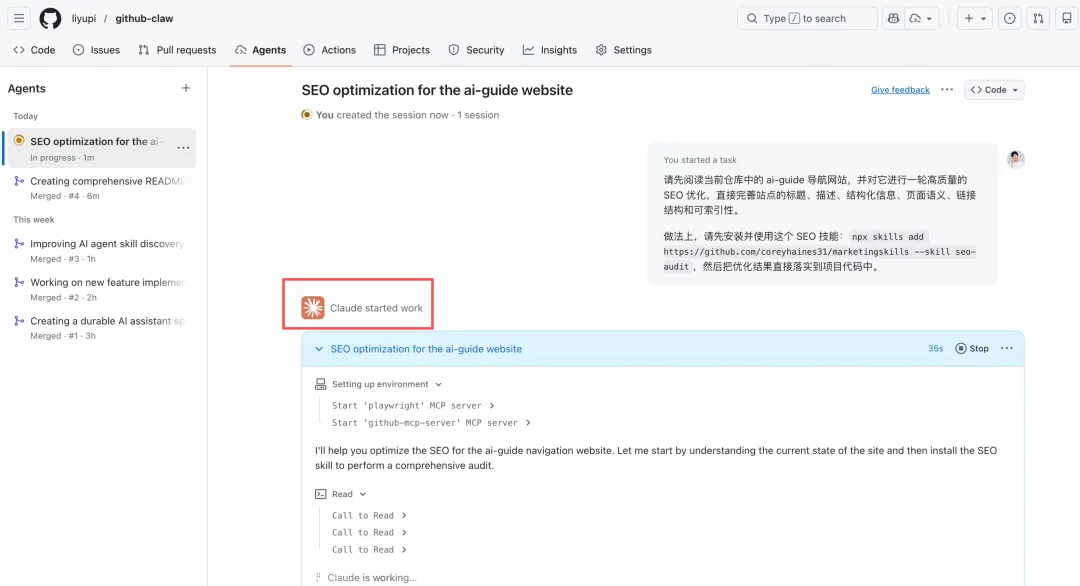Open the Copilot chat icon
The width and height of the screenshot is (1080, 586).
pyautogui.click(x=892, y=18)
